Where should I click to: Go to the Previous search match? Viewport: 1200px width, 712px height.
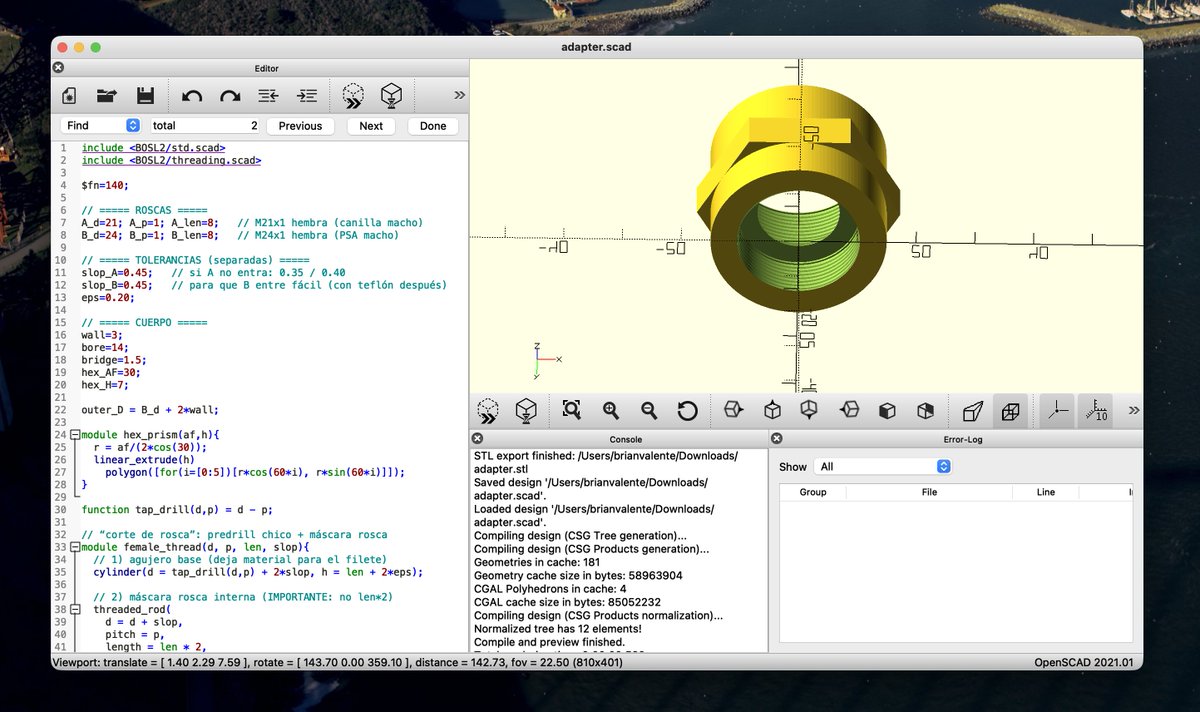click(300, 126)
